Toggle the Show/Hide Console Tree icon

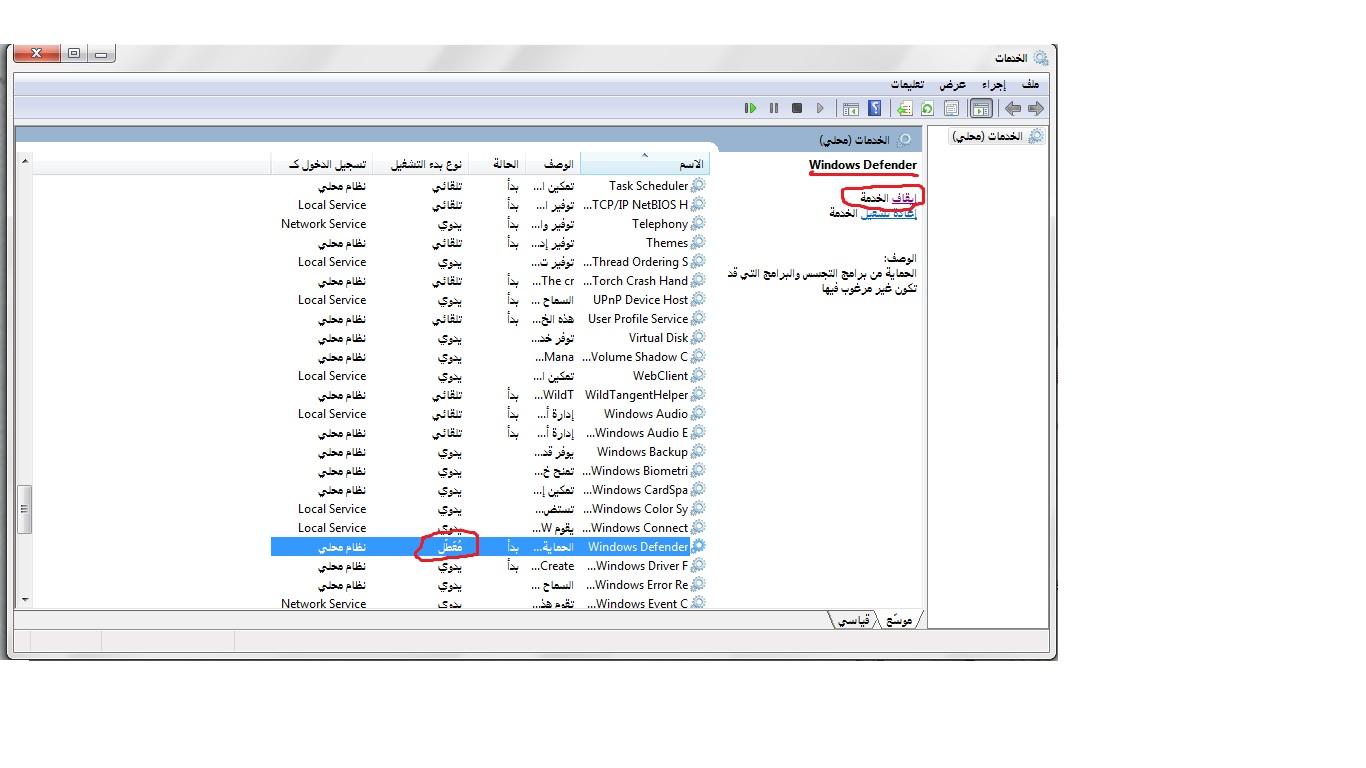981,108
